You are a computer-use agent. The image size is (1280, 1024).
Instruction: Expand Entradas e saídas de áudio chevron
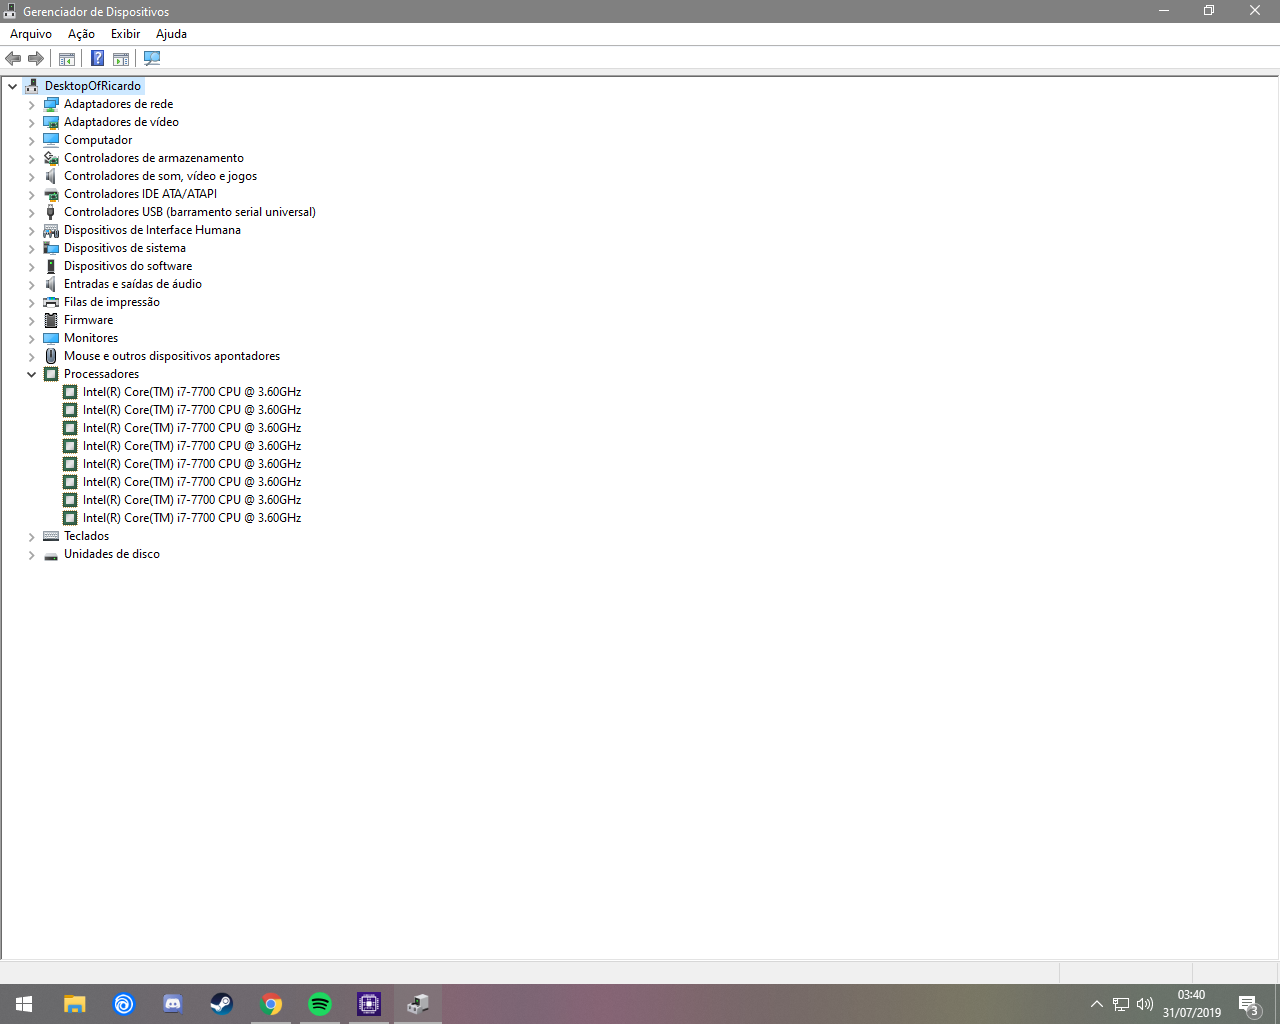tap(32, 284)
